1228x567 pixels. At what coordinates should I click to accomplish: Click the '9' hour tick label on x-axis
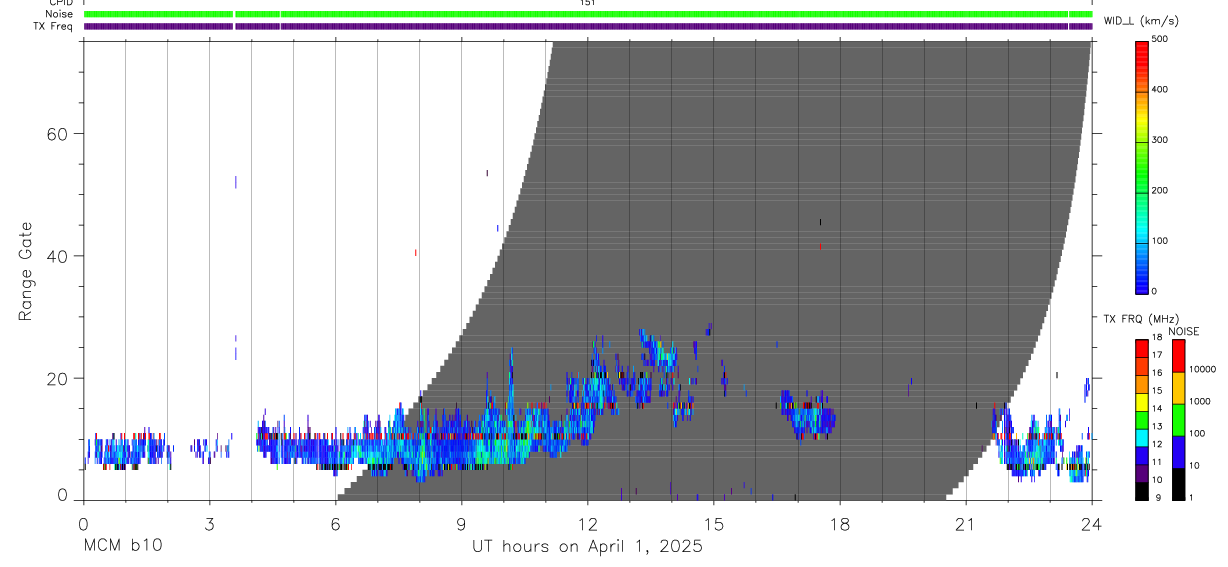(x=461, y=523)
